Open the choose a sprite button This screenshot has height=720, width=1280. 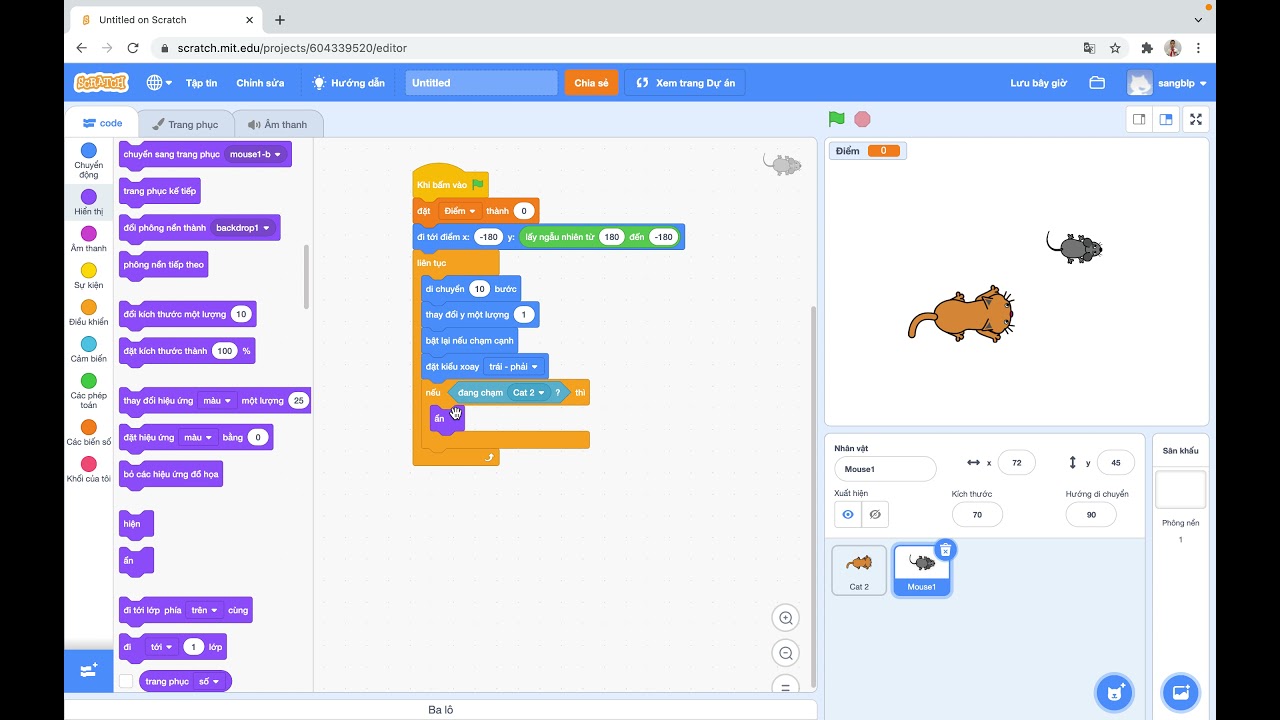pos(1114,691)
